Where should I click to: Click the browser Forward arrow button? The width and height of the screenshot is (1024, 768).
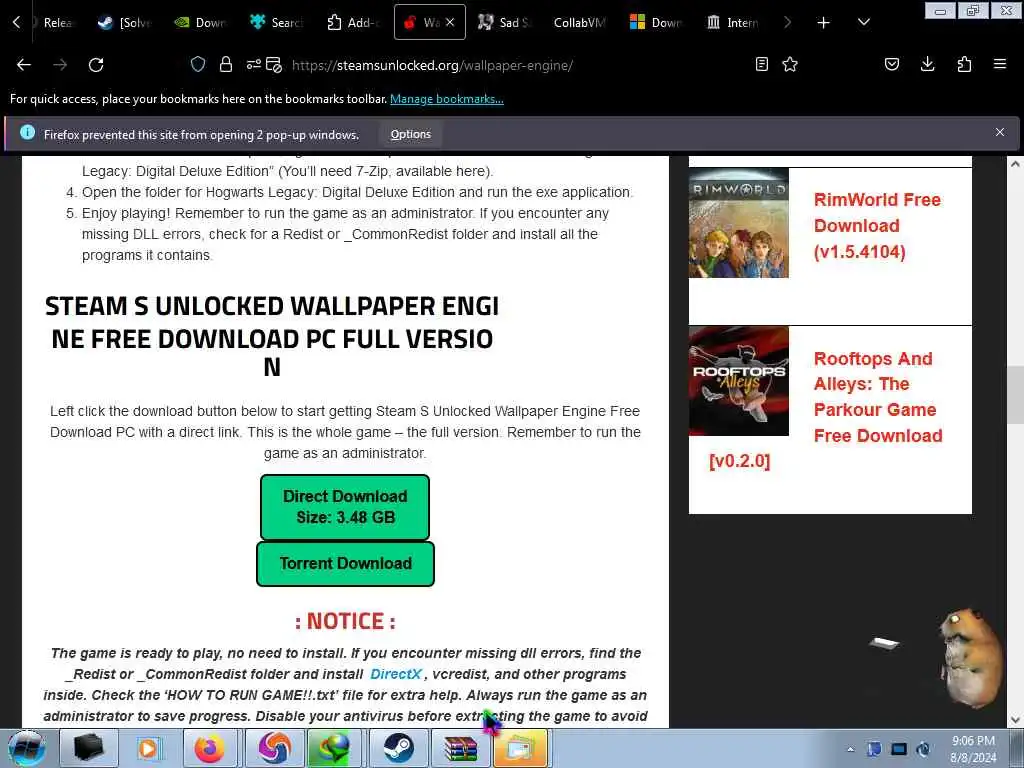tap(60, 65)
